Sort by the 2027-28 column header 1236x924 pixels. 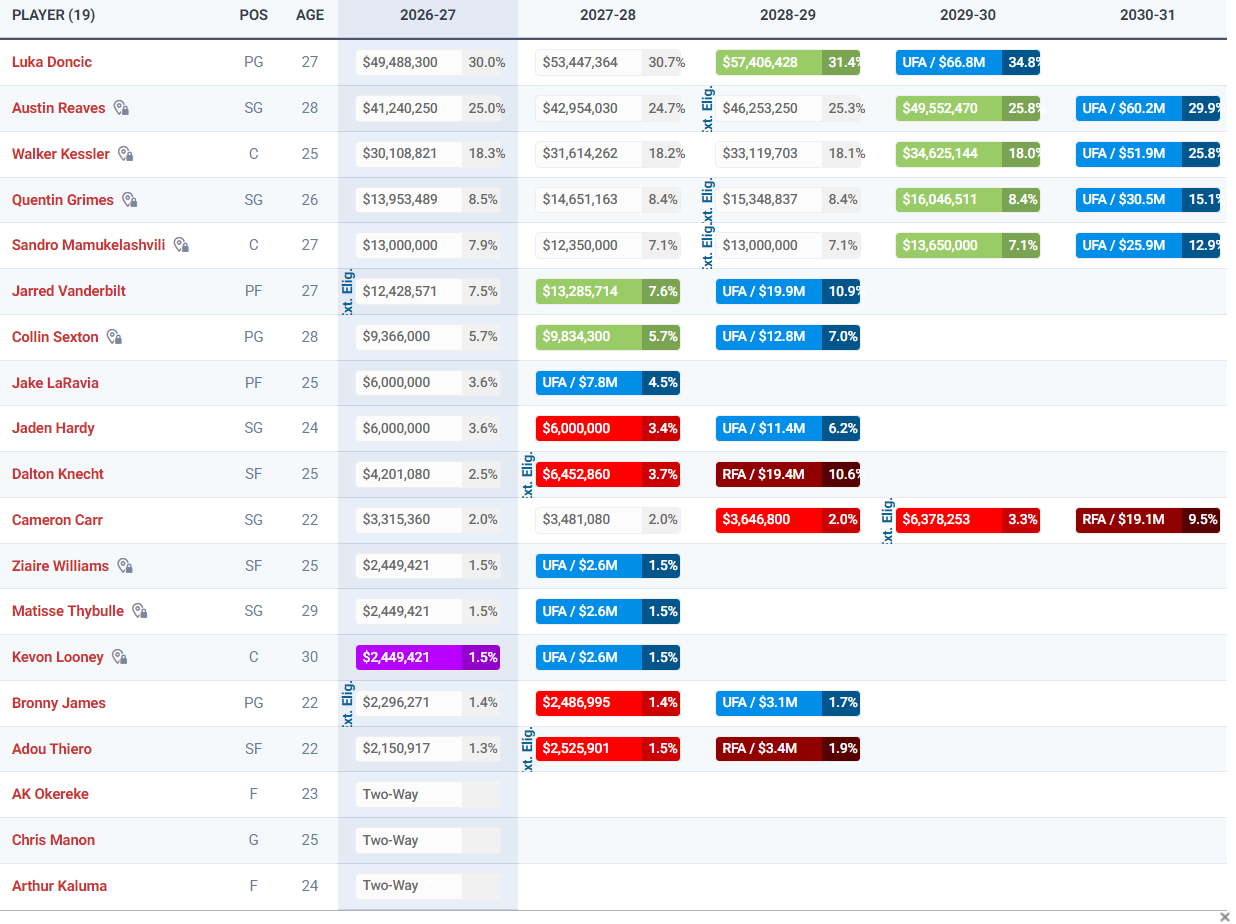point(608,16)
